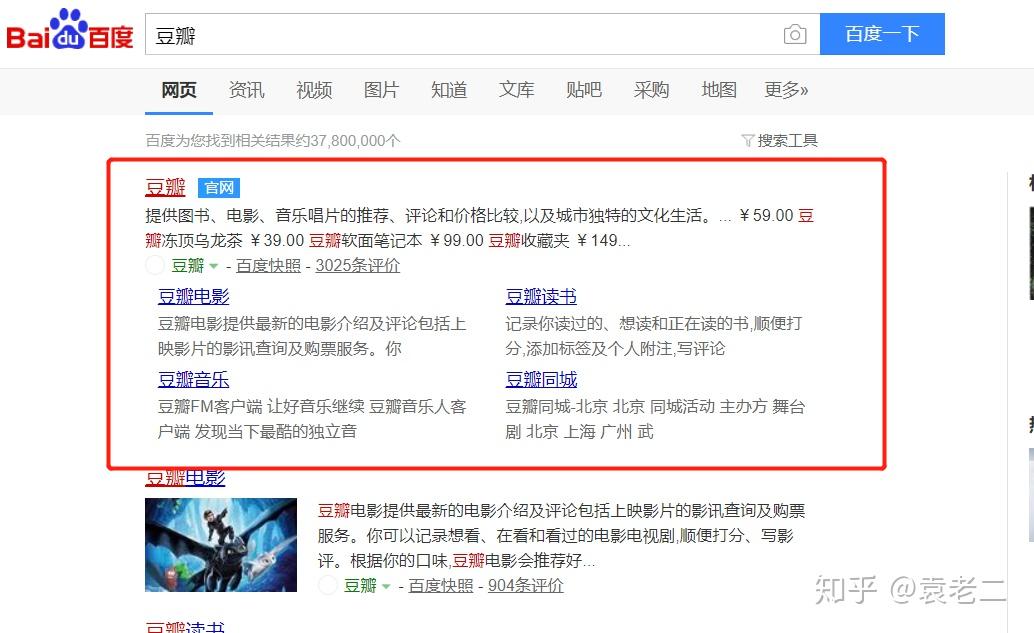Open the 搜索工具 link
This screenshot has height=633, width=1034.
(x=787, y=140)
